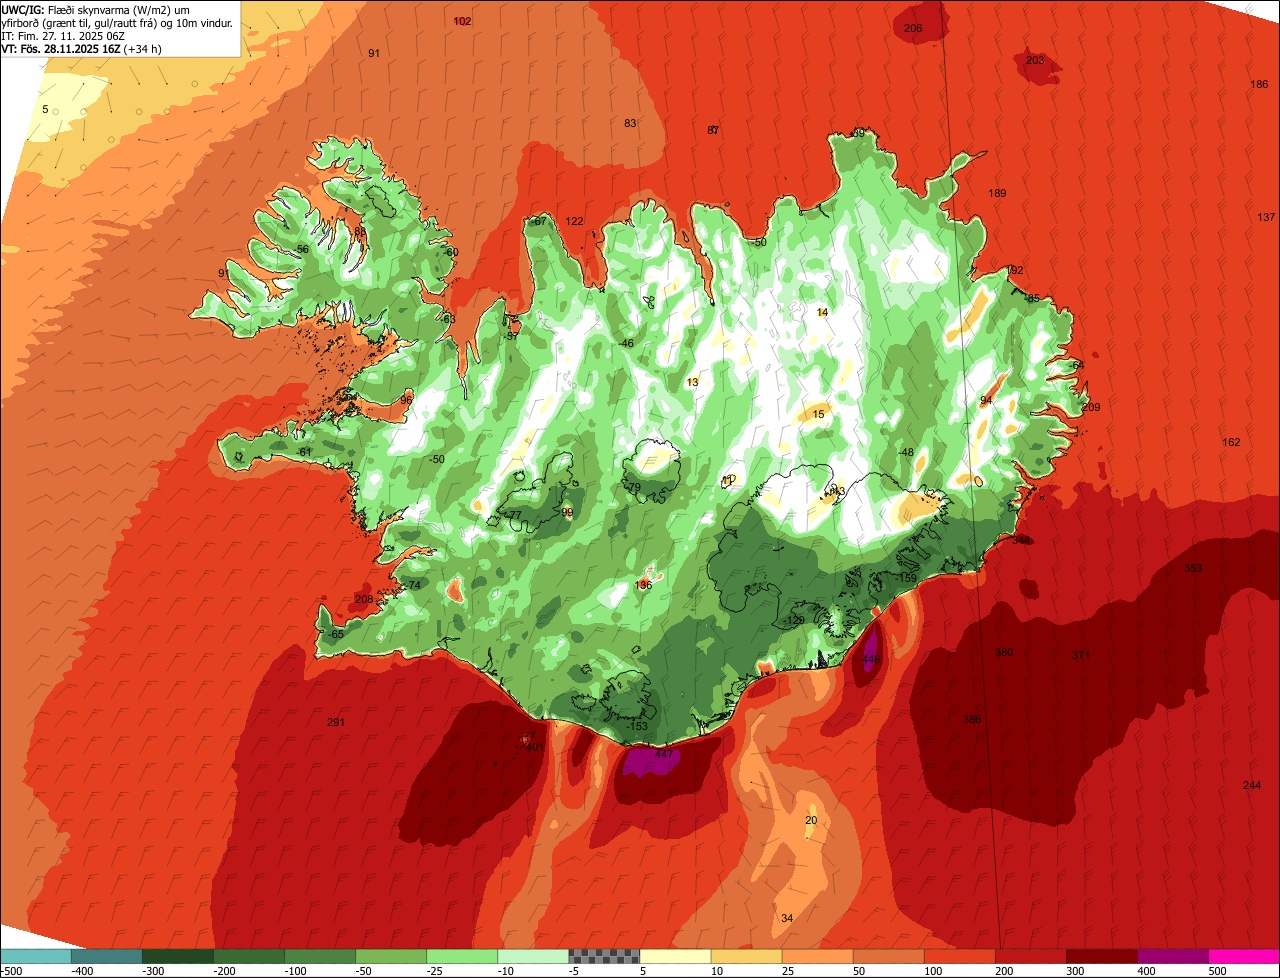This screenshot has width=1280, height=978.
Task: Click the '-159' value near the southeast coast
Action: [x=907, y=578]
